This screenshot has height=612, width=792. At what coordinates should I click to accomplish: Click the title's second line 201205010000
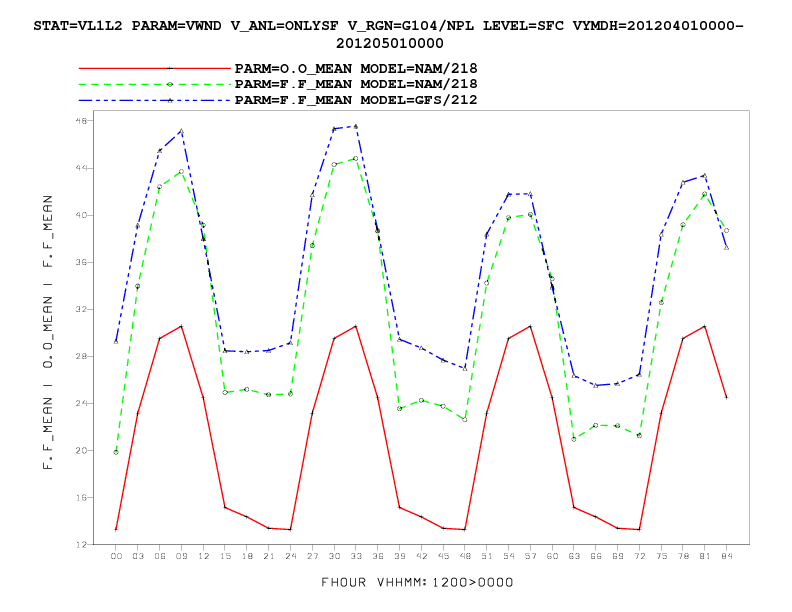(389, 43)
